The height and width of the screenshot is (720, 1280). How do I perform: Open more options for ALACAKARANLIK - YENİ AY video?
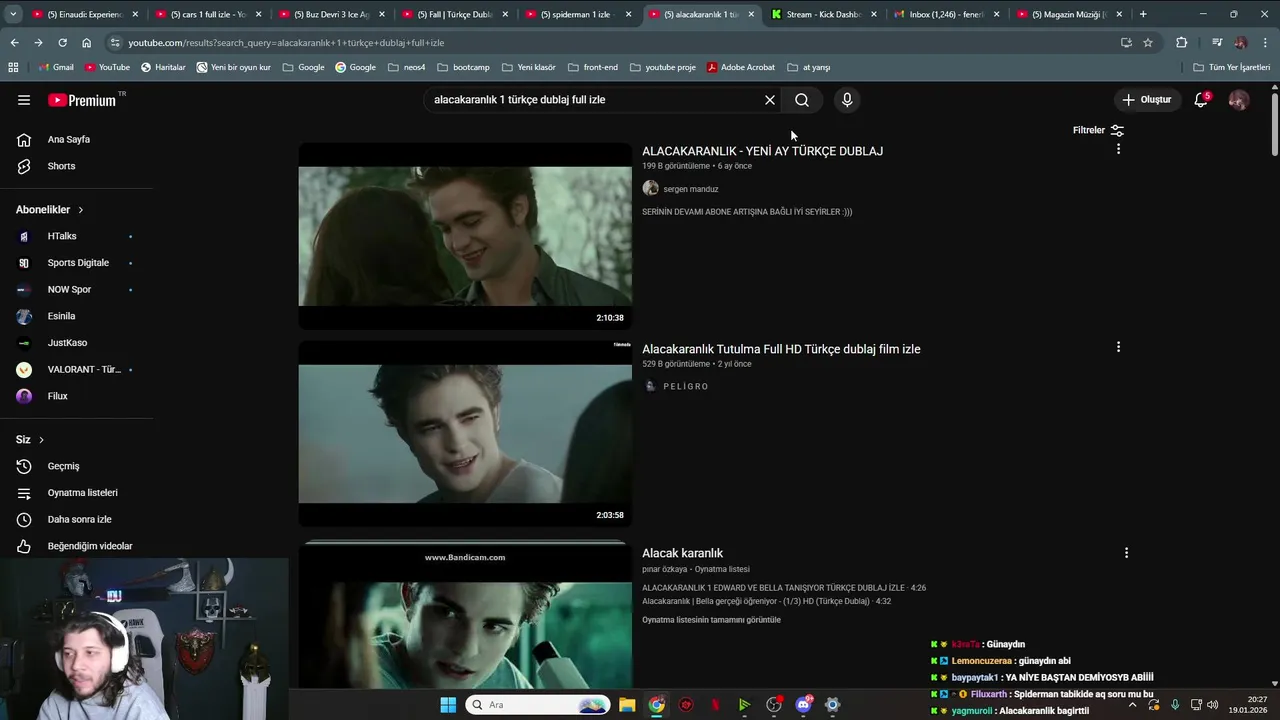1118,149
